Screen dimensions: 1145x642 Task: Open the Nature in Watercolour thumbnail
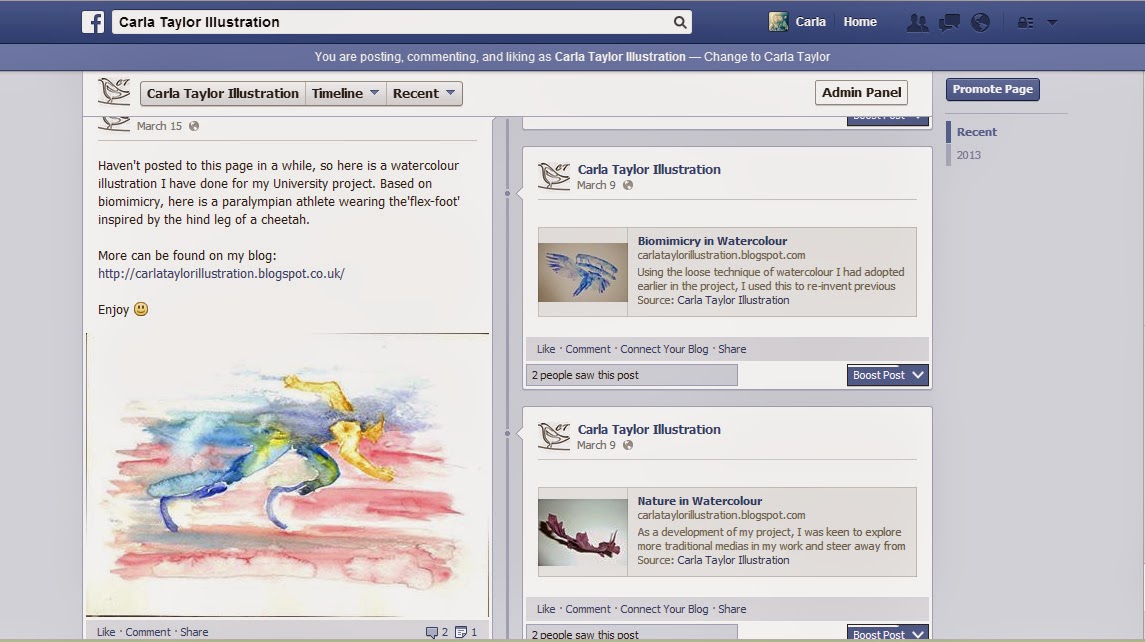[583, 532]
